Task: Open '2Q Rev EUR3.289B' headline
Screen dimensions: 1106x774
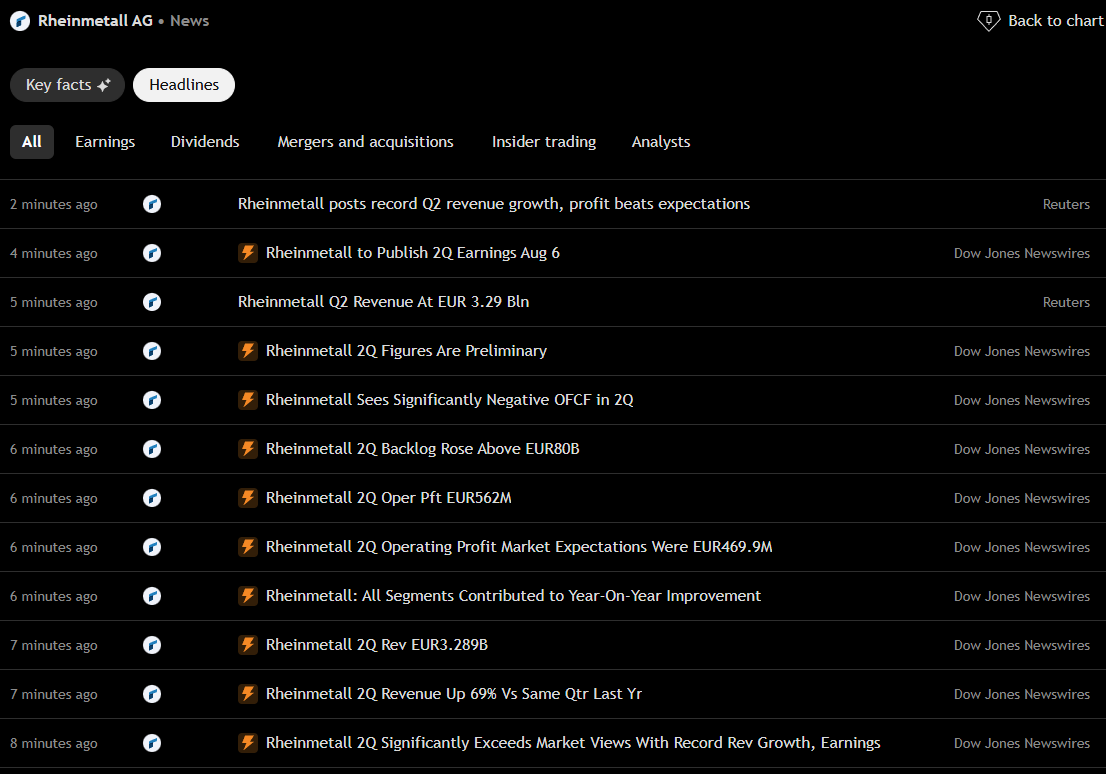Action: pos(377,645)
